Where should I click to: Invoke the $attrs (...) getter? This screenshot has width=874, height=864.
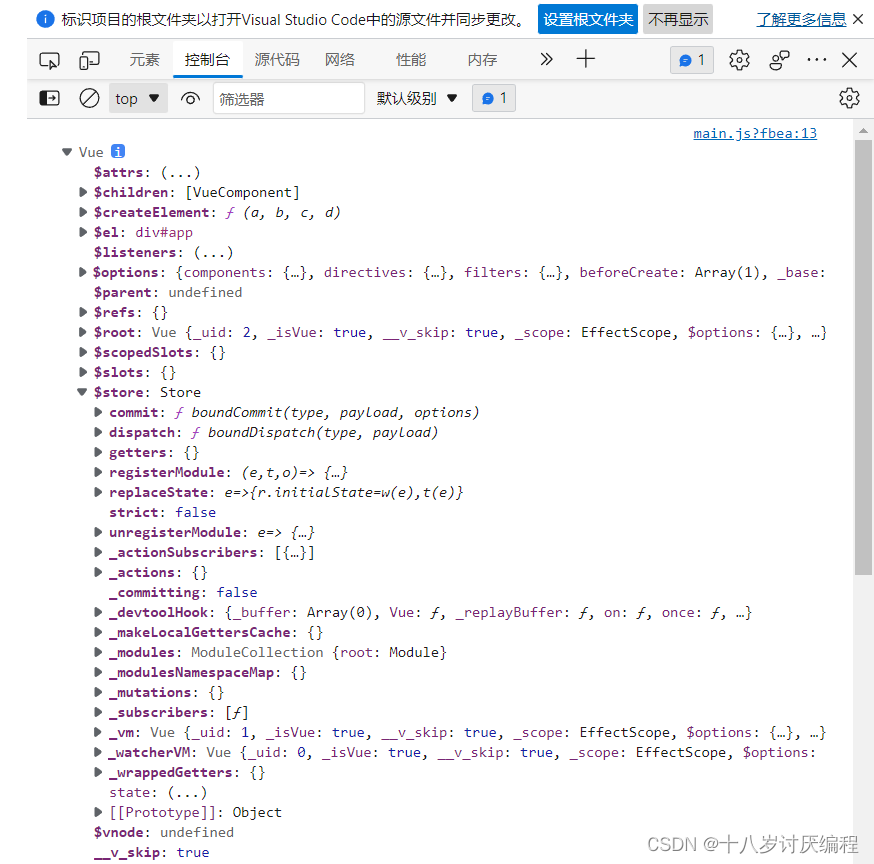[x=181, y=173]
